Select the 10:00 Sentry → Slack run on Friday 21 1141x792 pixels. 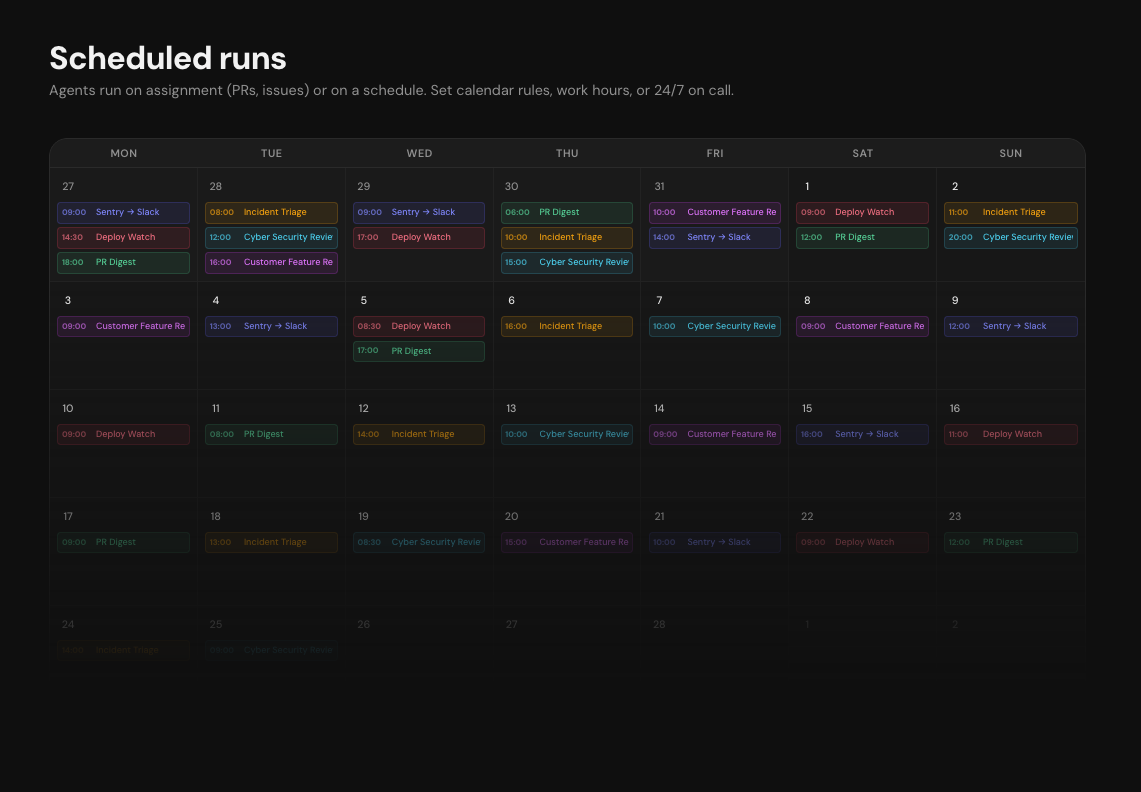(715, 542)
